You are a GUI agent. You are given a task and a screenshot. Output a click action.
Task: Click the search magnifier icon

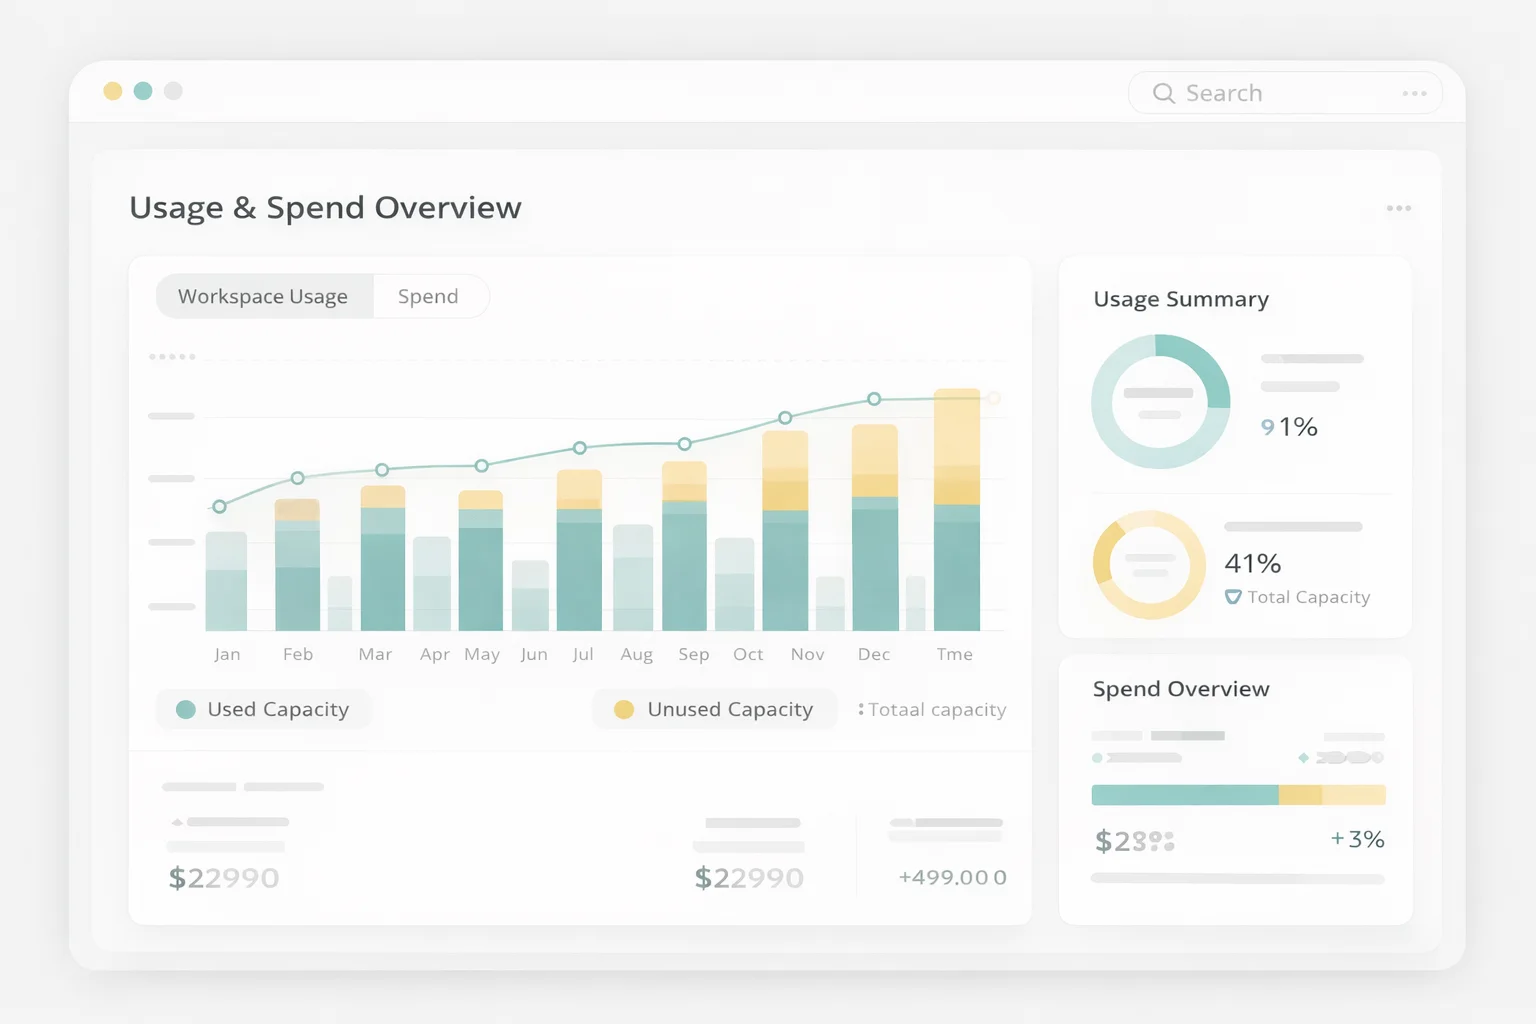point(1163,92)
